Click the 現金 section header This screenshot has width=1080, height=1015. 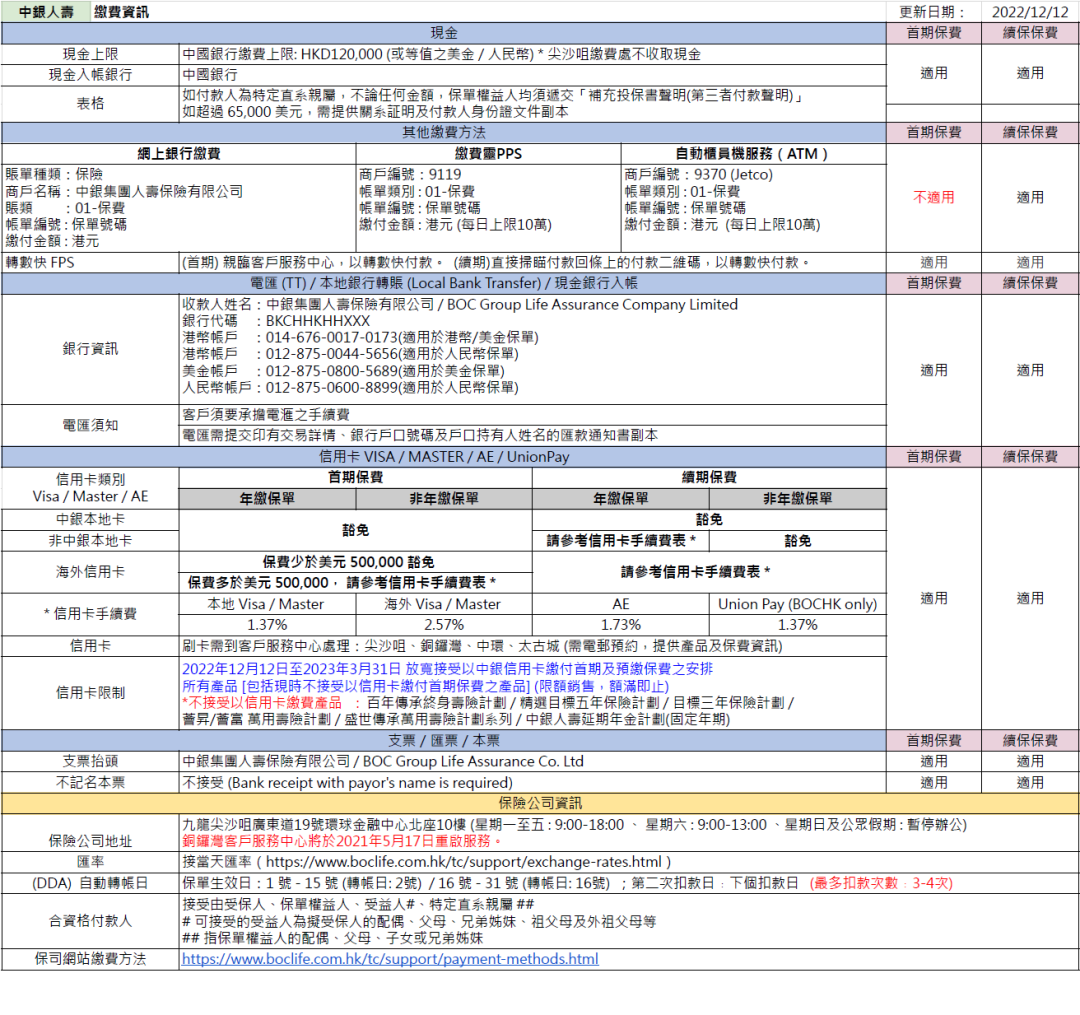[444, 33]
